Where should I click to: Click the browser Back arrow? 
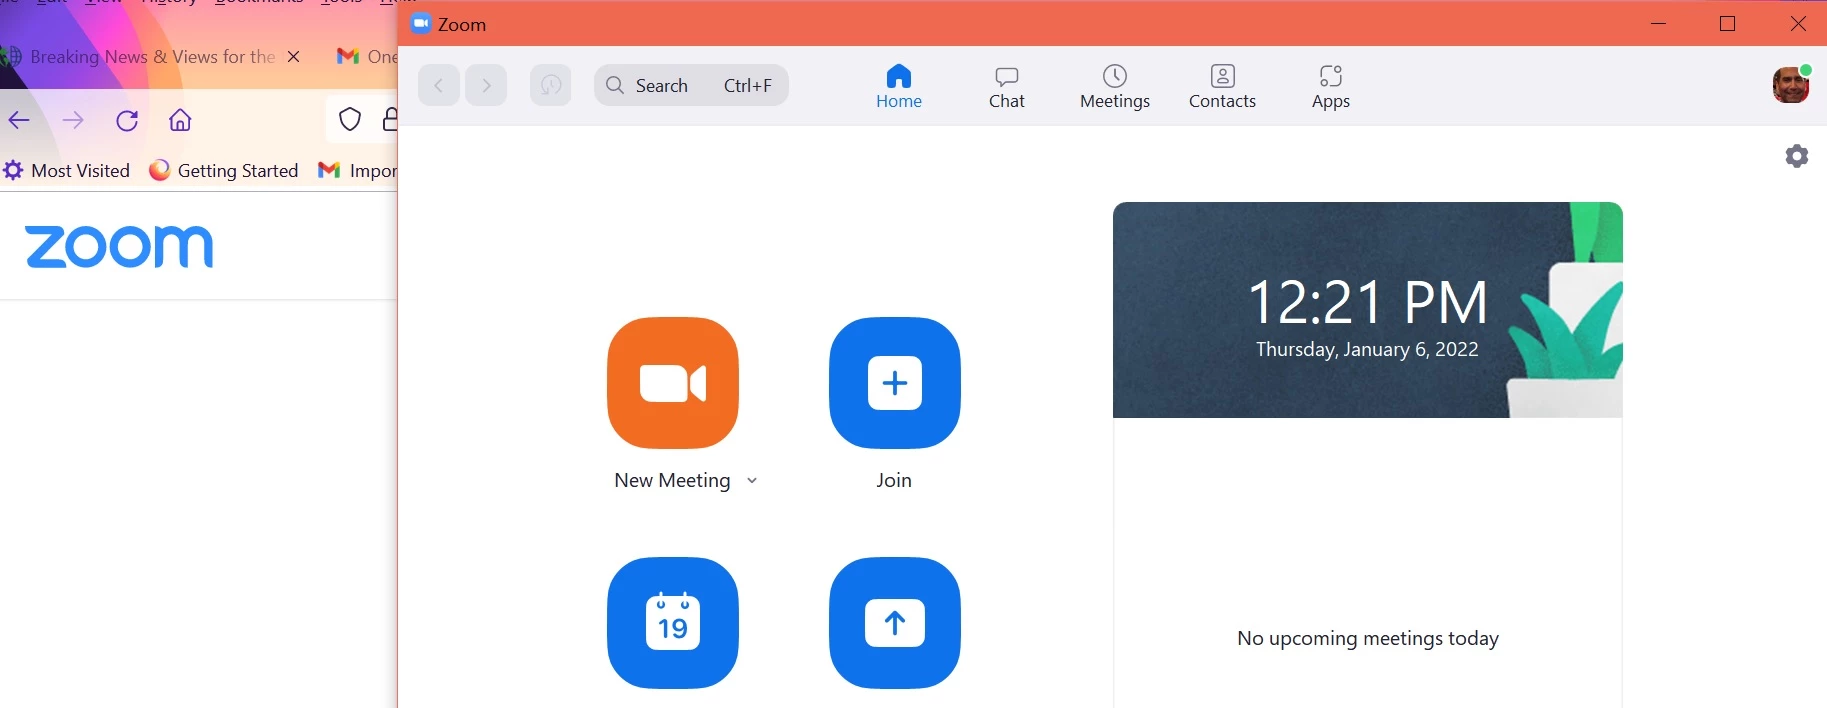20,121
